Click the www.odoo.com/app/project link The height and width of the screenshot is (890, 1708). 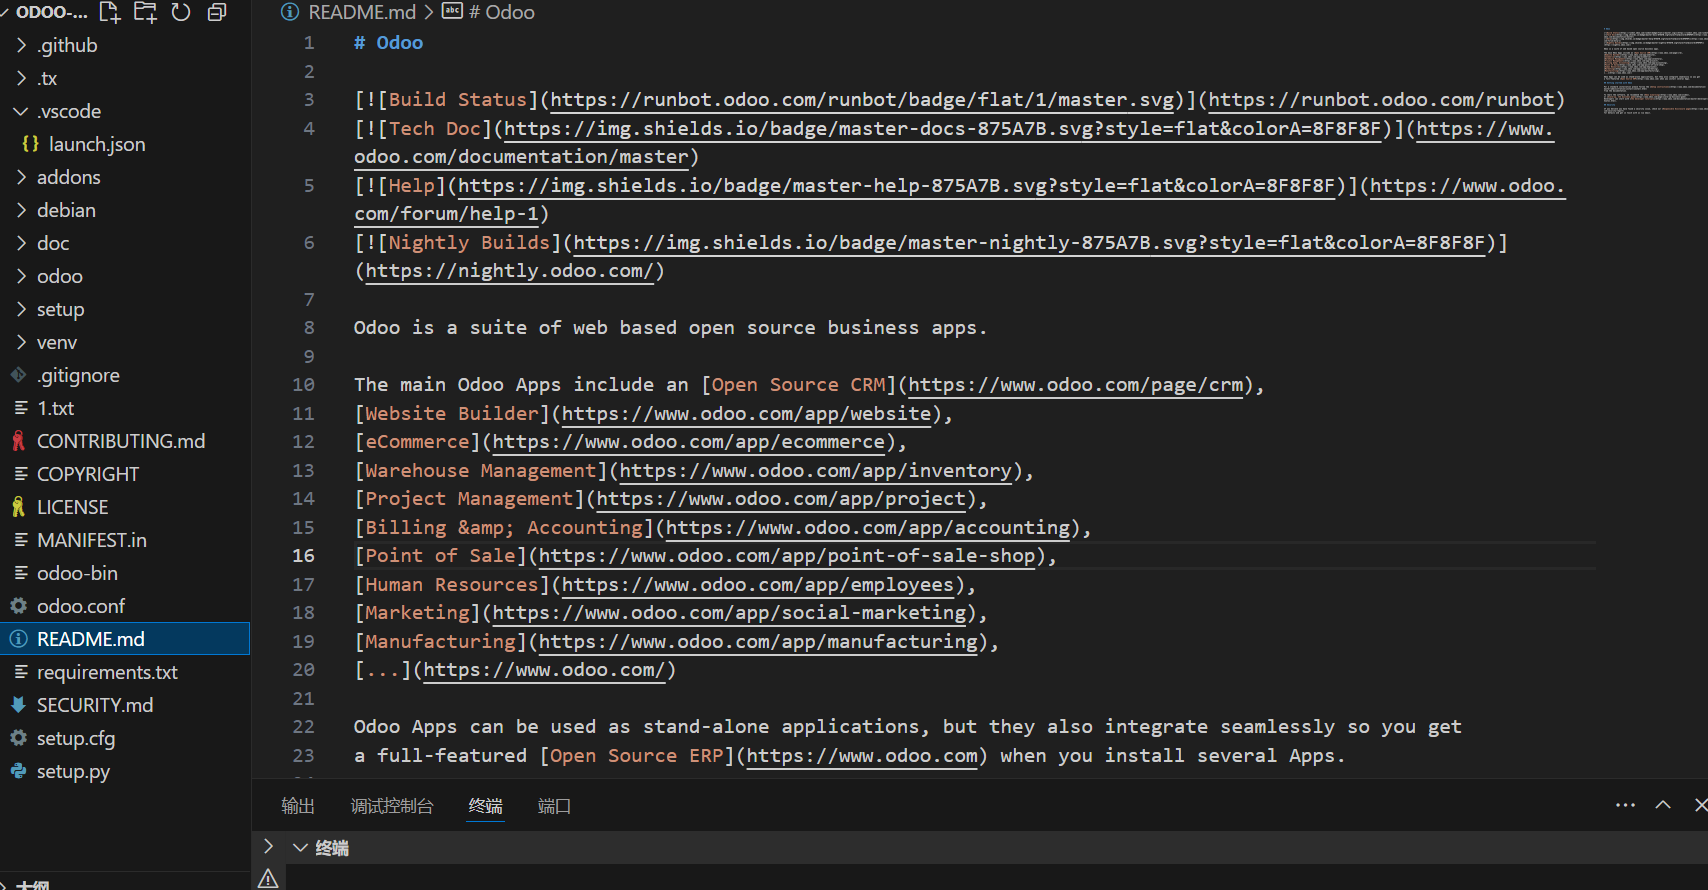[x=782, y=499]
